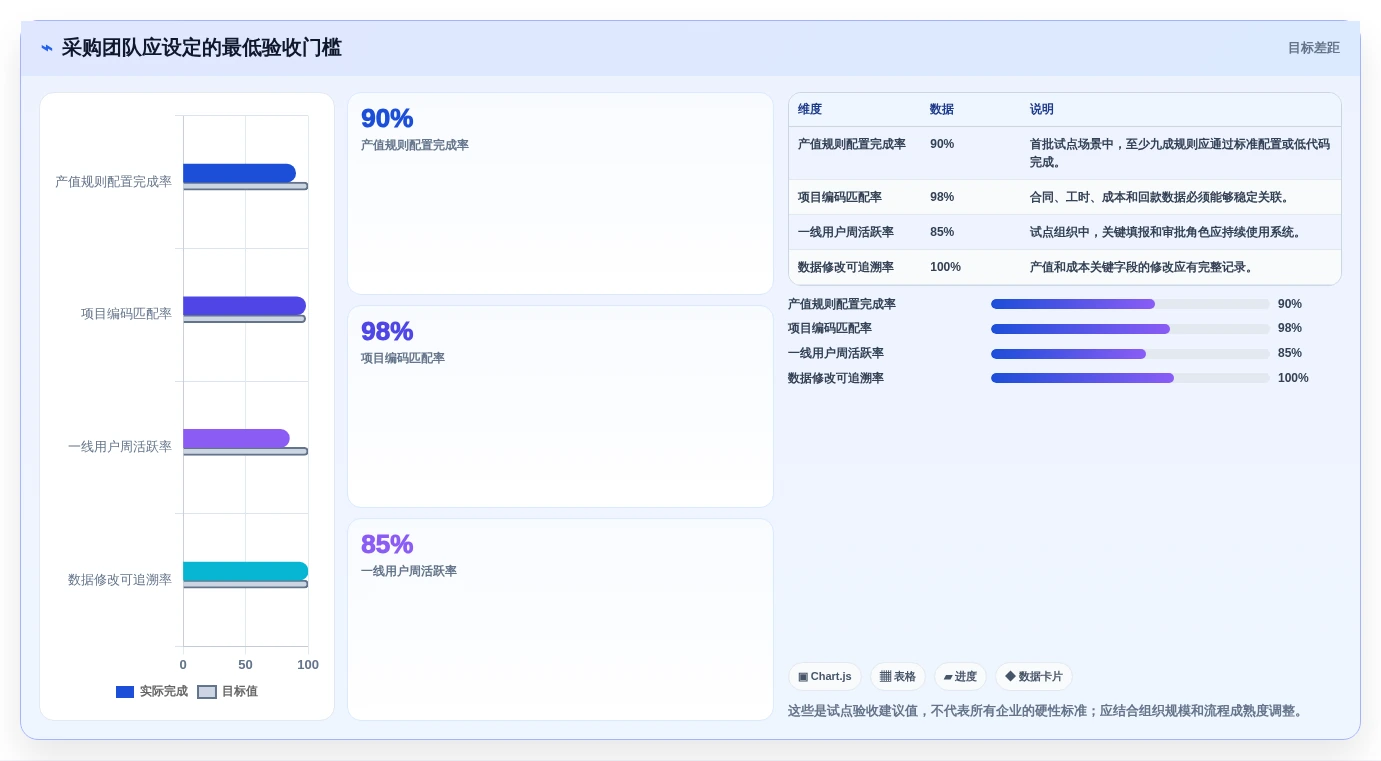
Task: Click the 一线用户周活跃率 progress bar
Action: click(x=1130, y=354)
